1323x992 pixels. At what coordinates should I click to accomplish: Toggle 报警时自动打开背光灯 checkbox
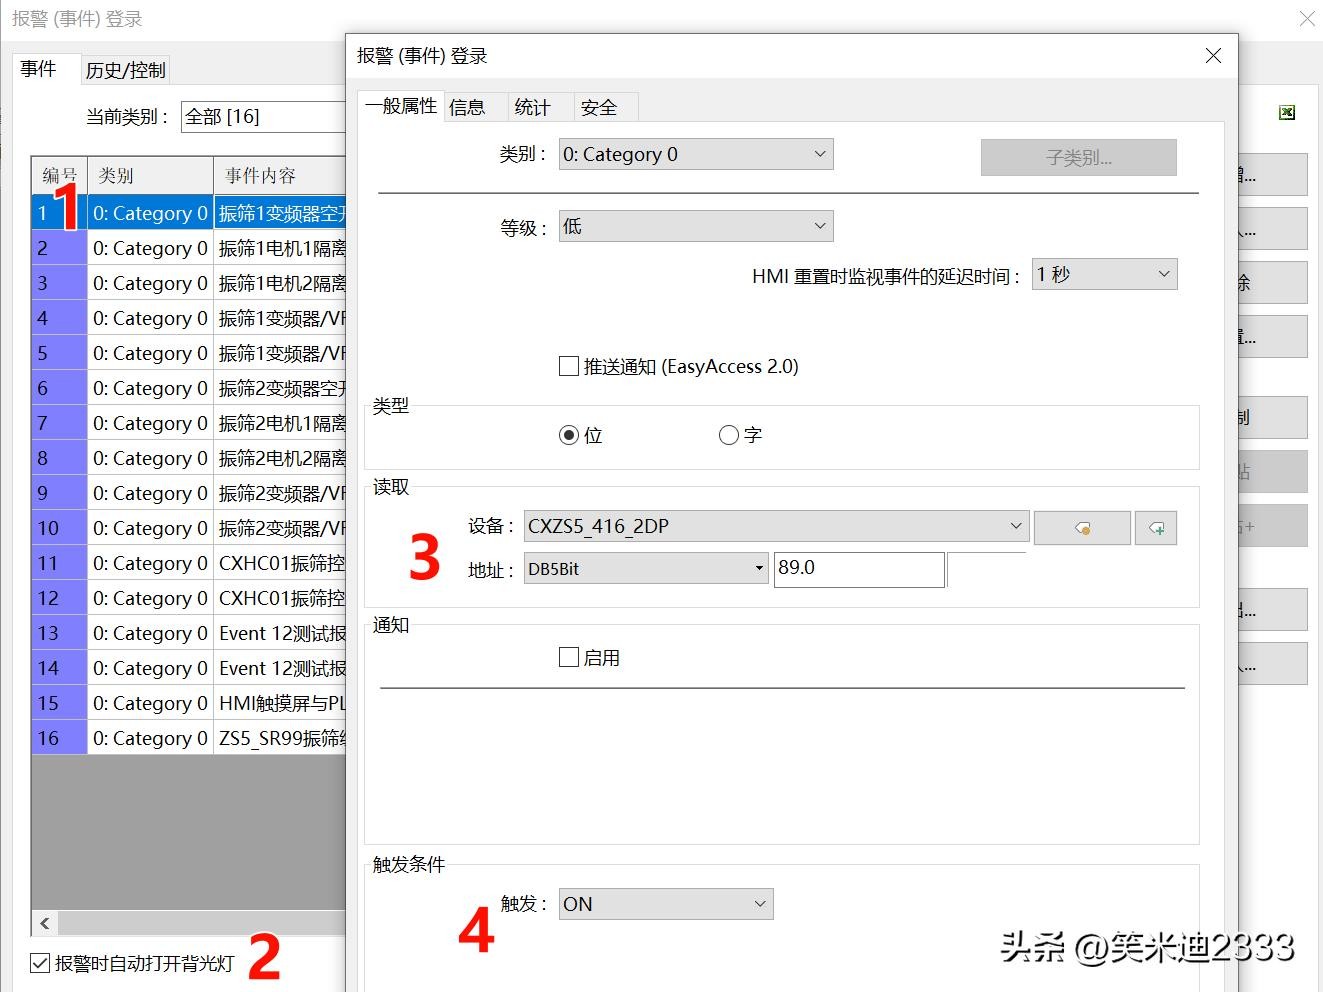pyautogui.click(x=41, y=963)
